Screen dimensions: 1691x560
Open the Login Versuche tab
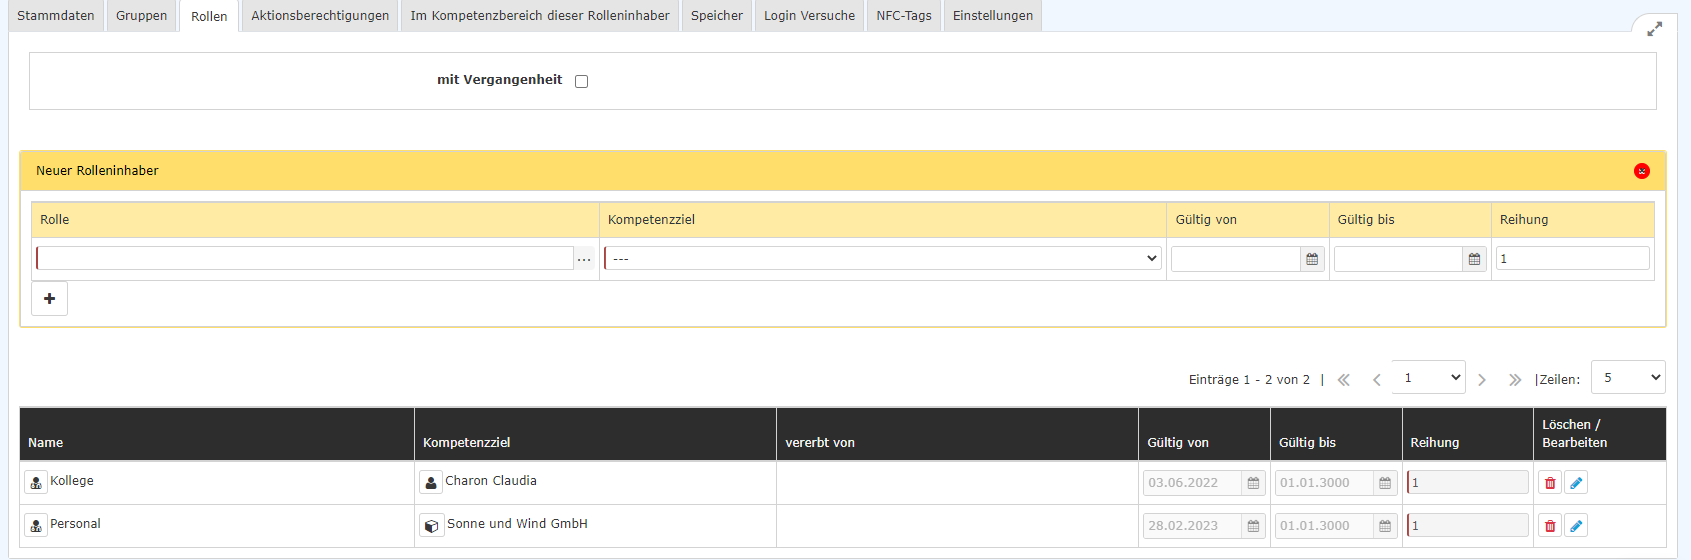click(x=809, y=16)
